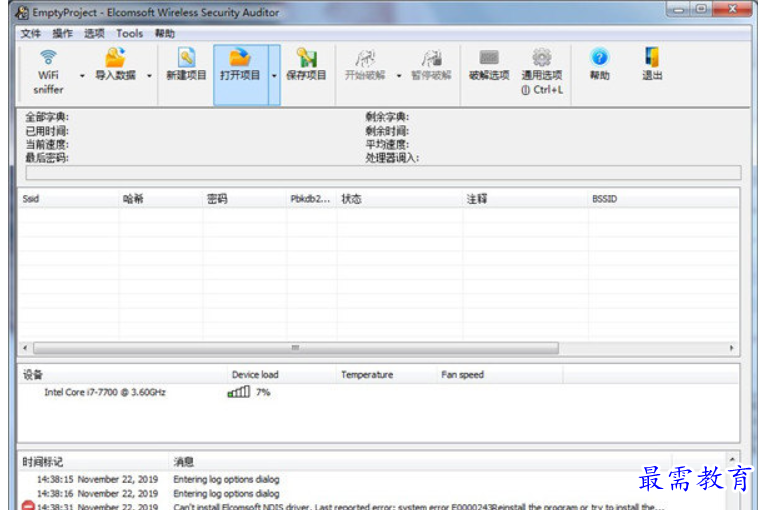Minimize the Wireless Security Auditor window
760x510 pixels.
click(678, 9)
